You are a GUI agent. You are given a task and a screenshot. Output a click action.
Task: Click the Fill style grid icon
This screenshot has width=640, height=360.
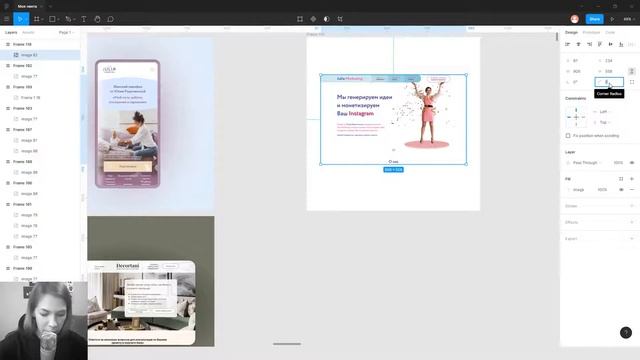coord(621,179)
